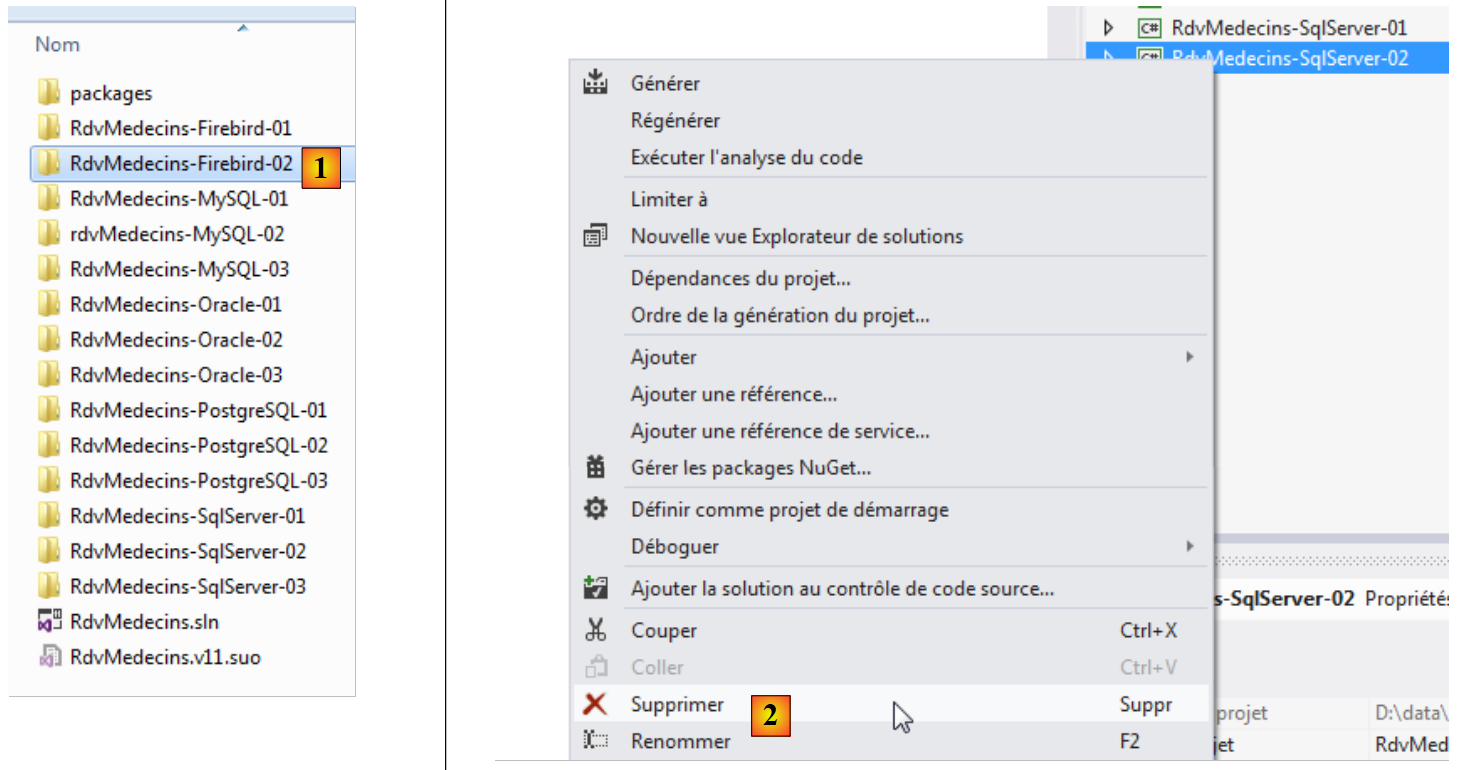1465x770 pixels.
Task: Click the NuGet packages icon
Action: coord(595,467)
